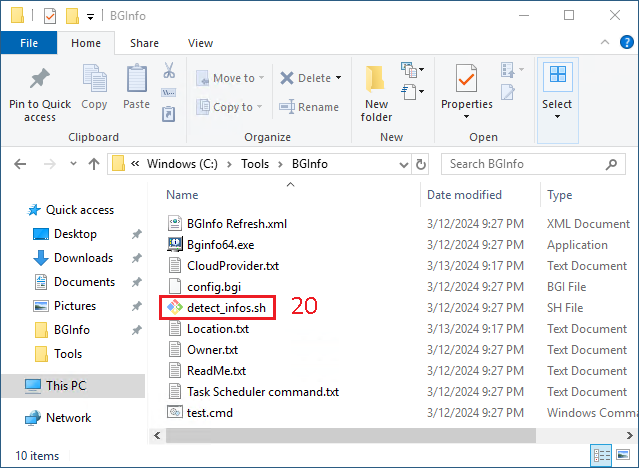Select This PC in navigation pane

pos(73,386)
